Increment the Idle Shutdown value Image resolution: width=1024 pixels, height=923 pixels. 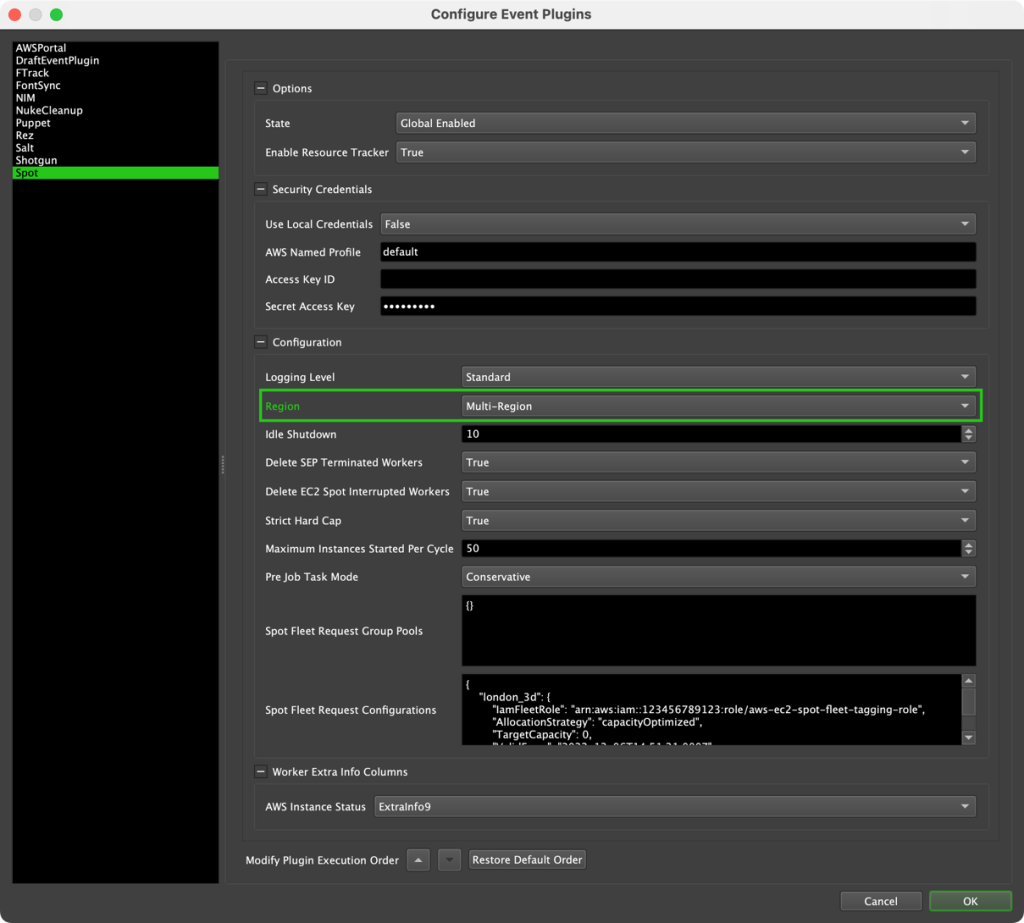[x=968, y=430]
